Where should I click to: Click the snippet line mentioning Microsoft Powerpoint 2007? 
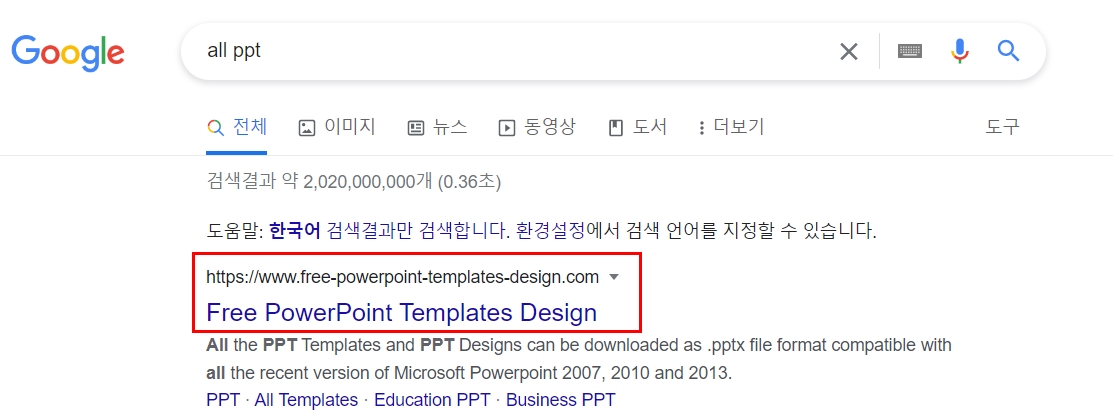click(468, 373)
